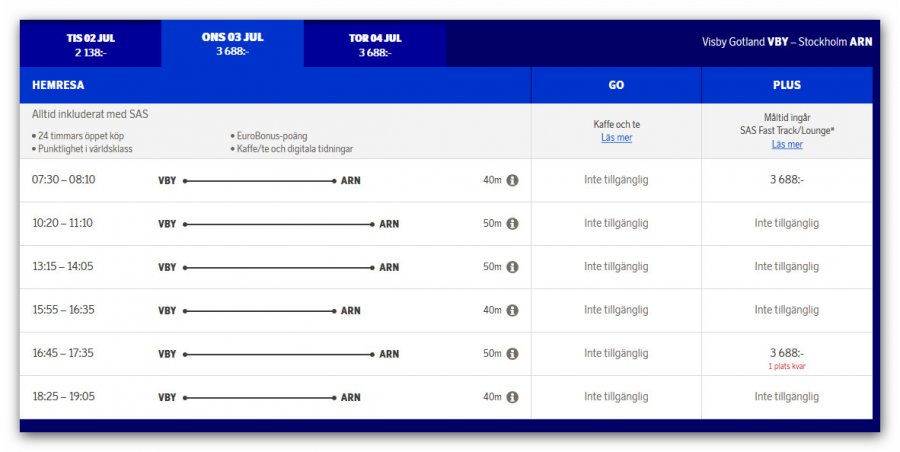Select the ONS 03 JUL date tab
900x452 pixels.
[x=232, y=44]
